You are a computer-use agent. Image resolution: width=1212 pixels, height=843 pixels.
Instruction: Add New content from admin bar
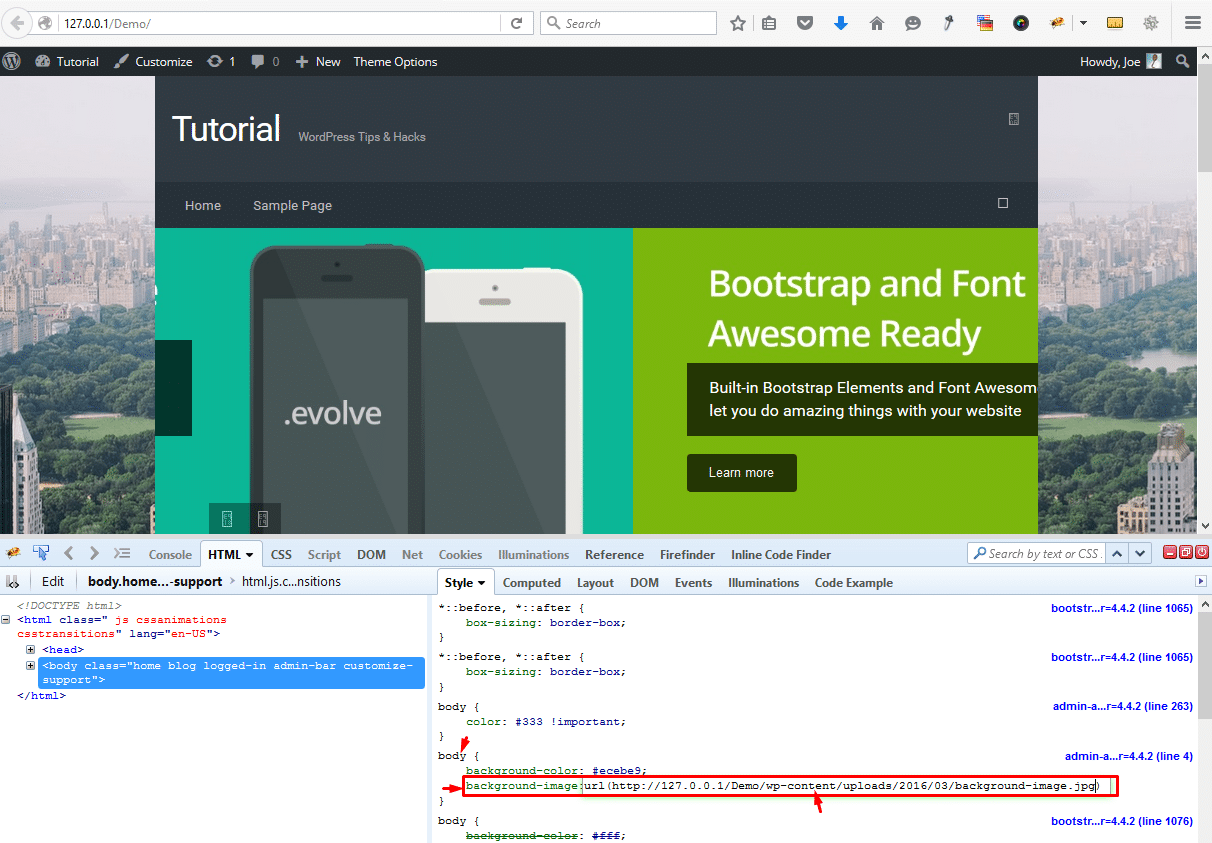(x=318, y=62)
